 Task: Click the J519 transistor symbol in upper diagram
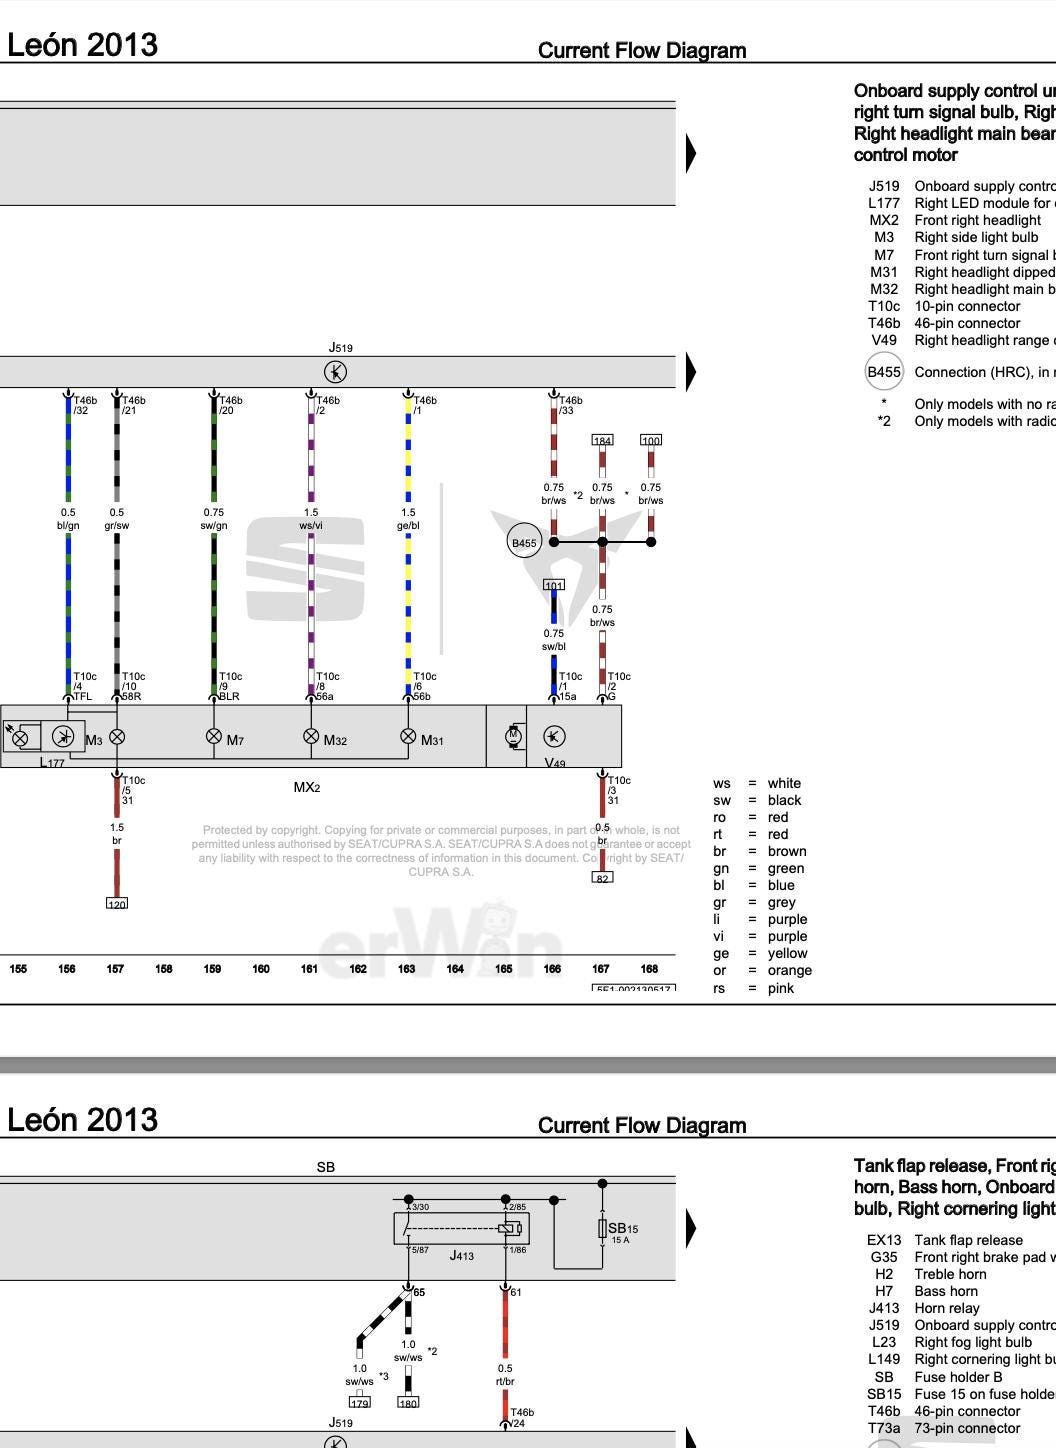tap(336, 372)
